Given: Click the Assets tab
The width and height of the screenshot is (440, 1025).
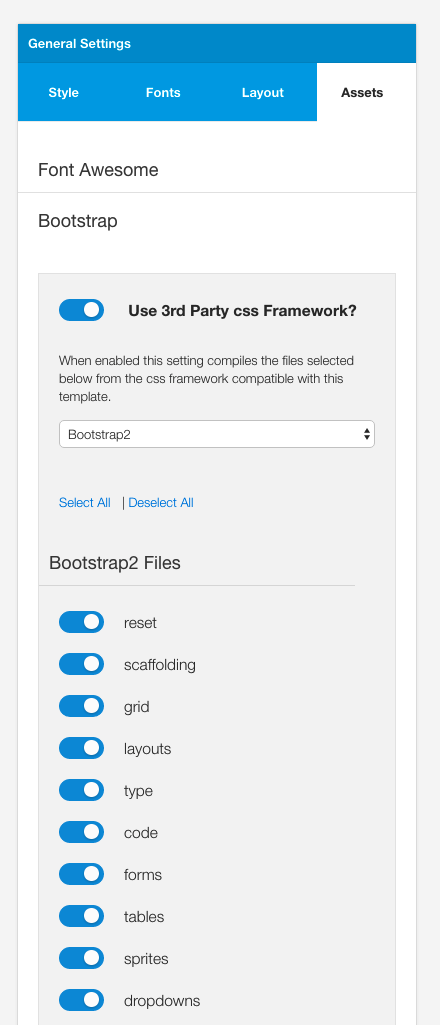Looking at the screenshot, I should (x=362, y=92).
